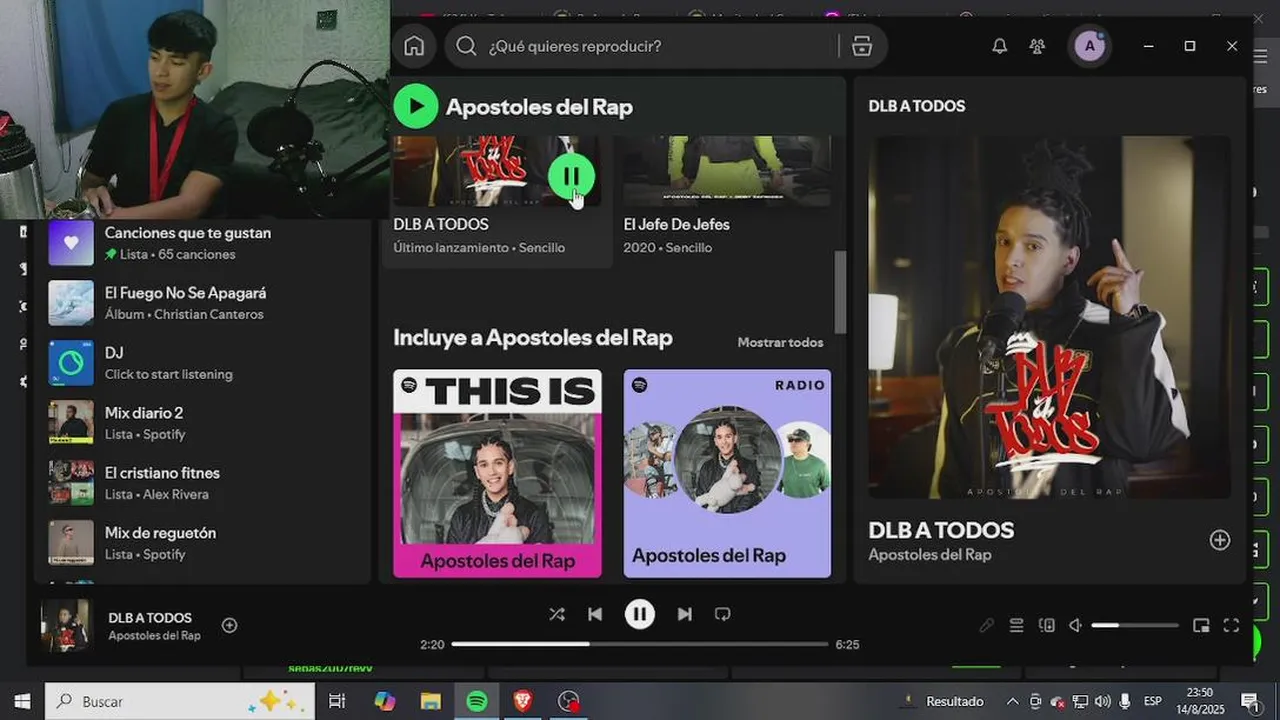Open Apostoles del Rap artist in player bar

point(154,636)
